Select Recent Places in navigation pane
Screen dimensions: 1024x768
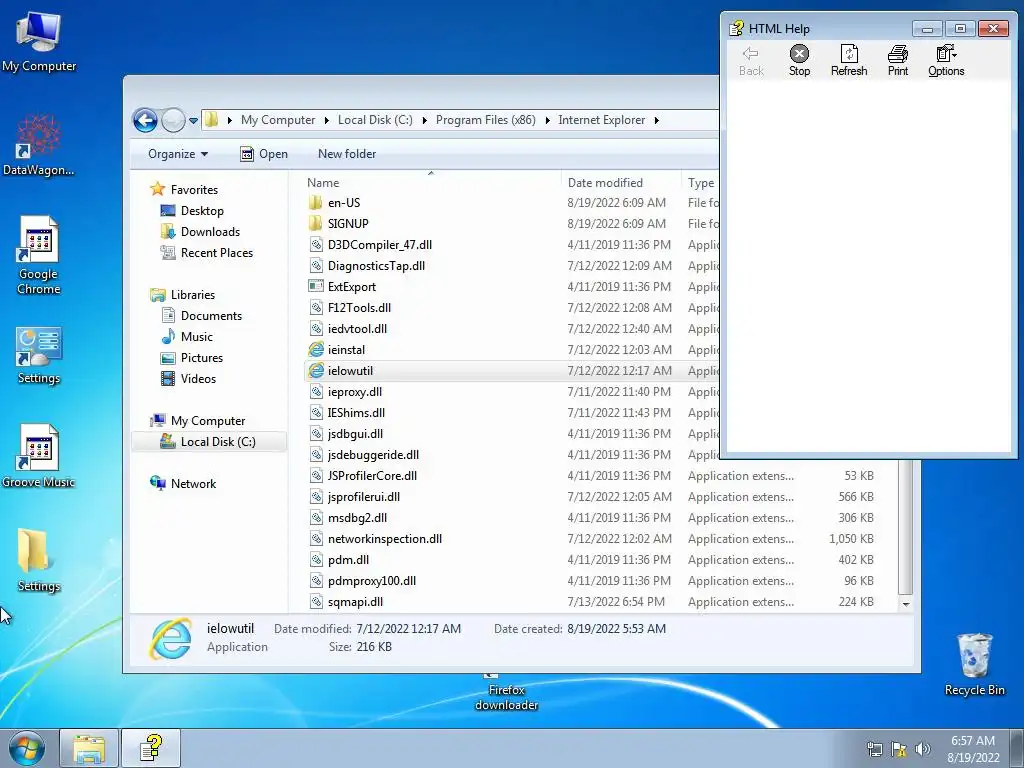point(217,253)
